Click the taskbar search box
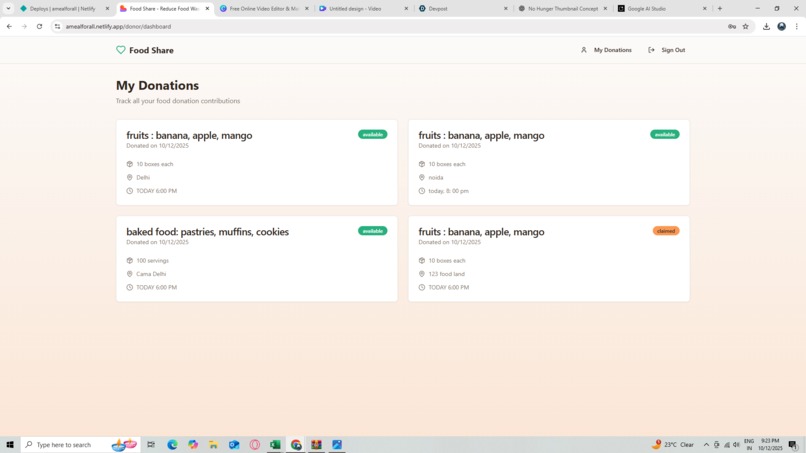This screenshot has width=806, height=453. (x=80, y=445)
